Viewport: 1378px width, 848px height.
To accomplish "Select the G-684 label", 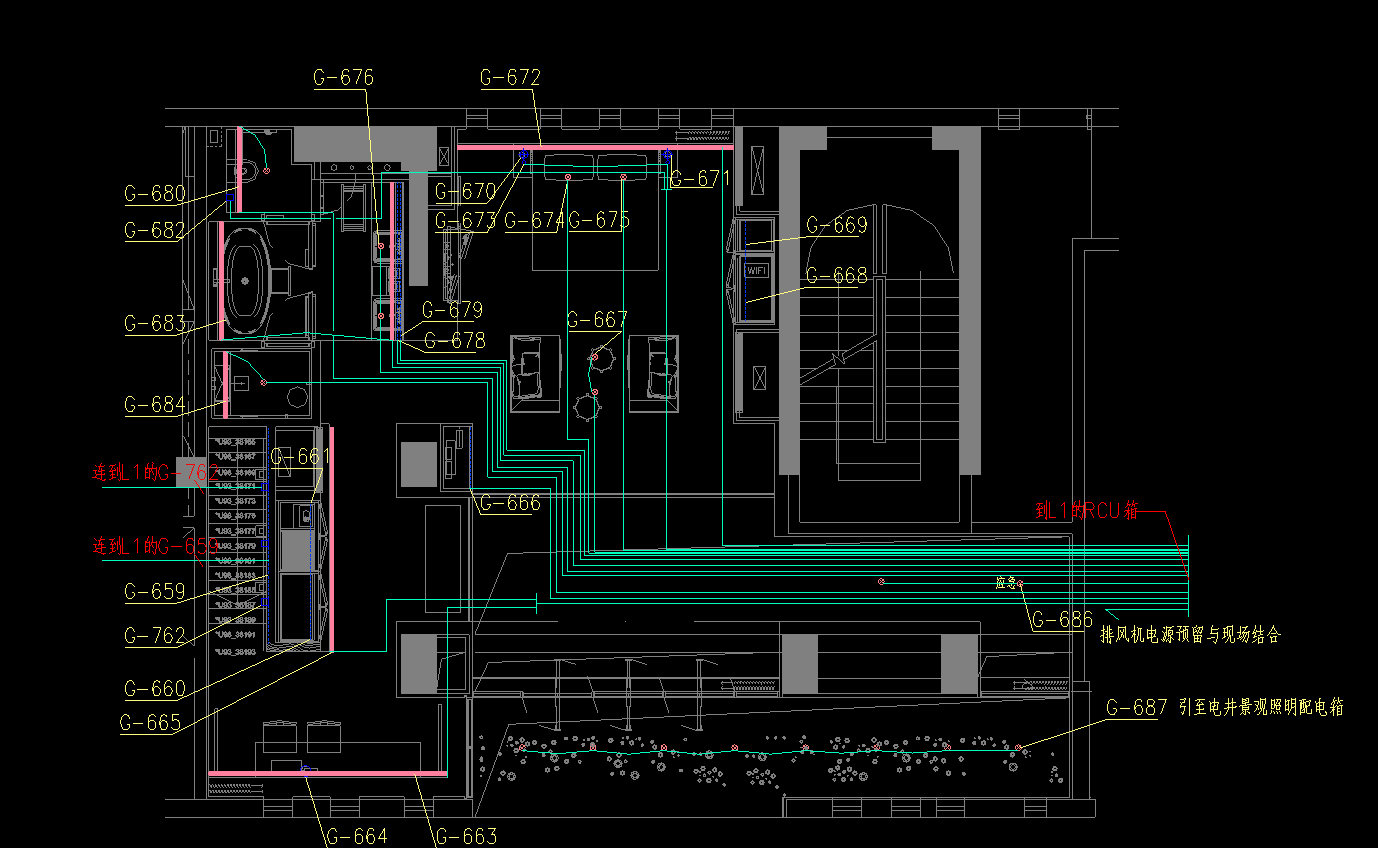I will pyautogui.click(x=155, y=405).
